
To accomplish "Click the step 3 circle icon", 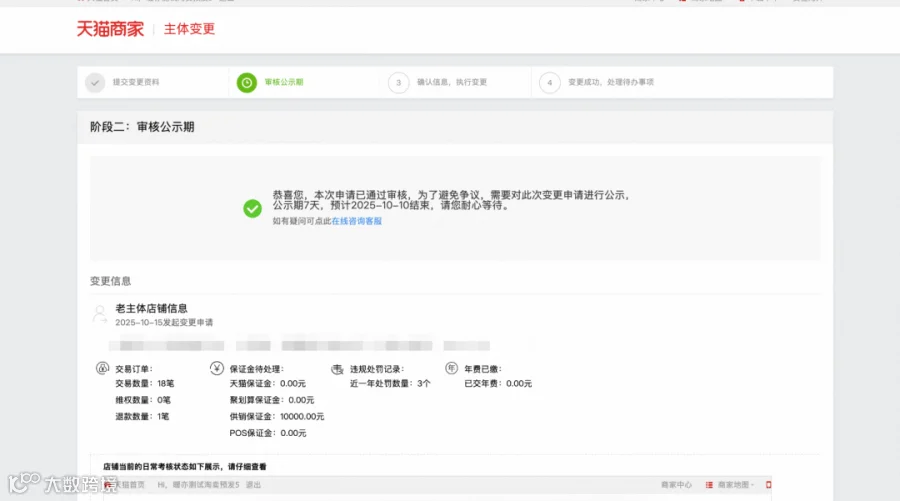I will tap(398, 83).
